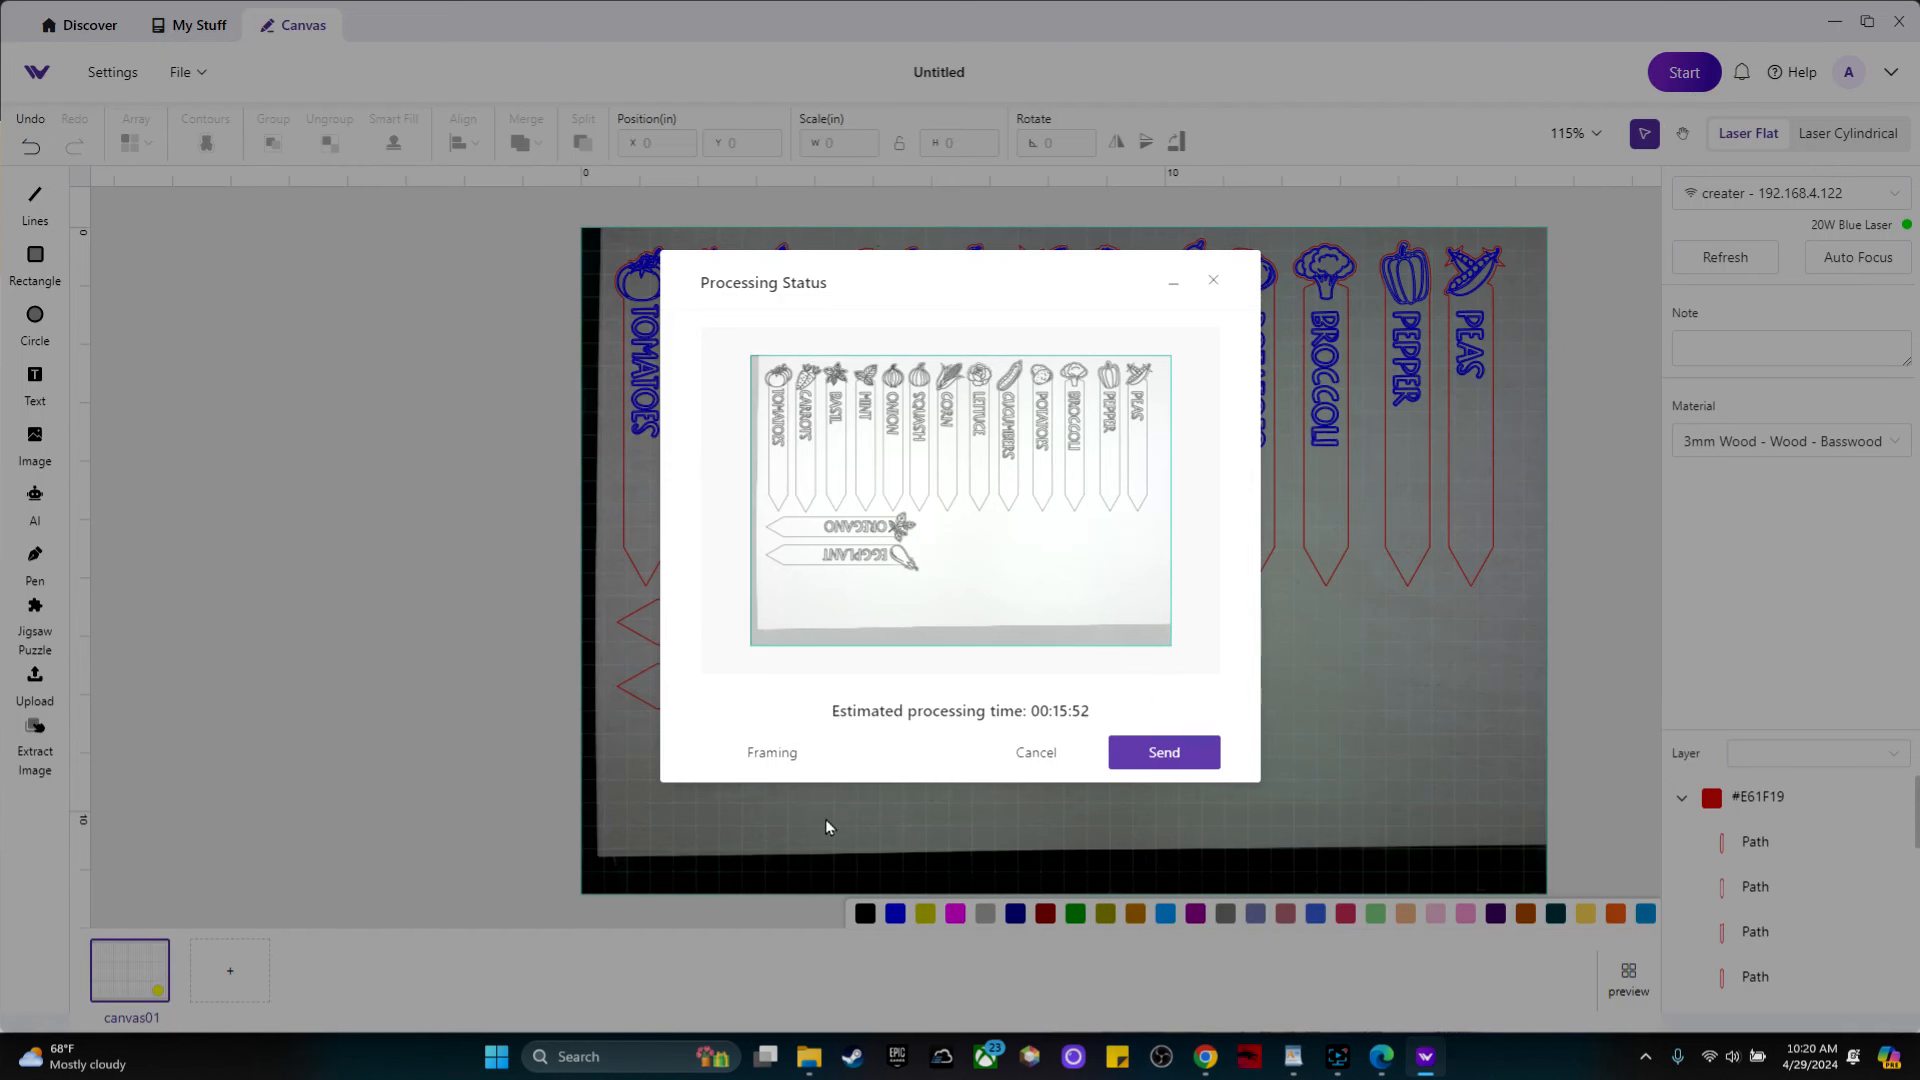Image resolution: width=1920 pixels, height=1080 pixels.
Task: Click the Undo arrow icon
Action: (31, 147)
